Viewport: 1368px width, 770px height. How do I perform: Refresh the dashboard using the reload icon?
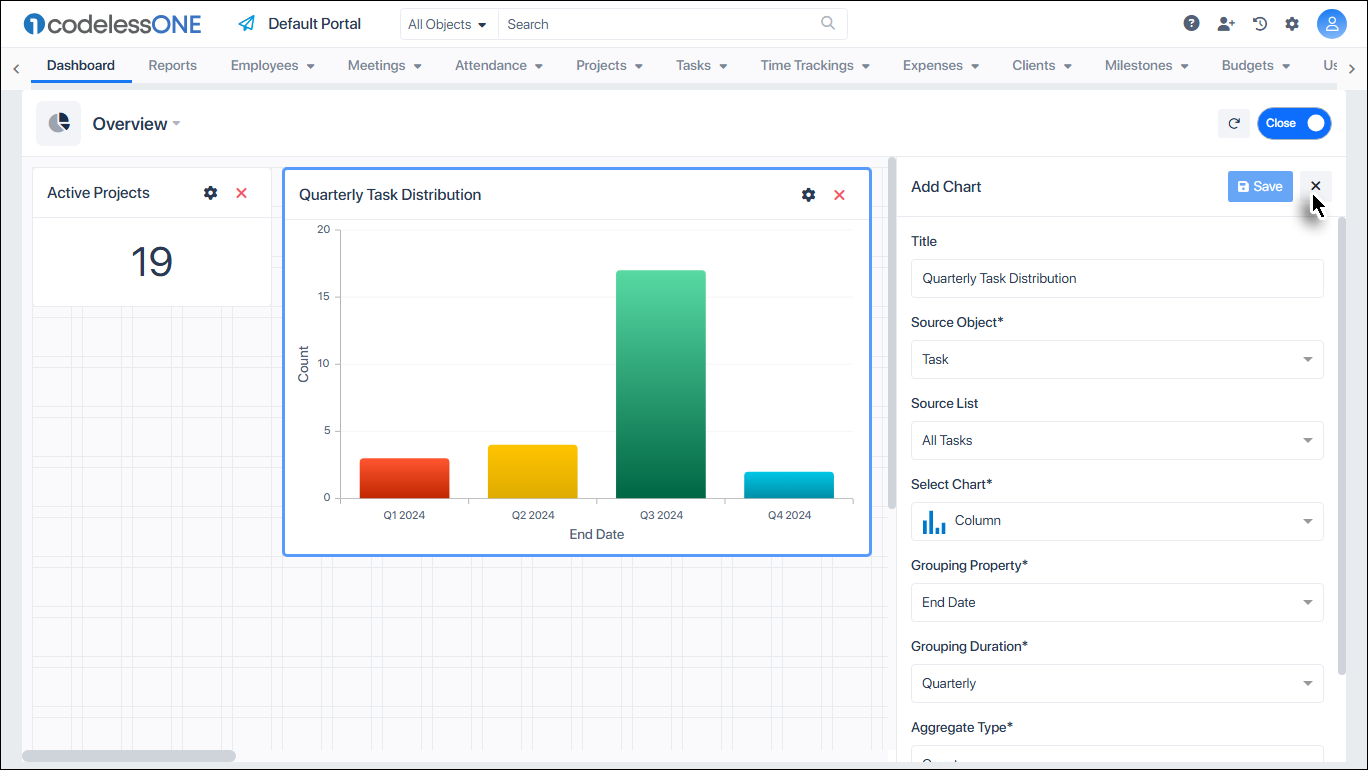click(x=1234, y=123)
